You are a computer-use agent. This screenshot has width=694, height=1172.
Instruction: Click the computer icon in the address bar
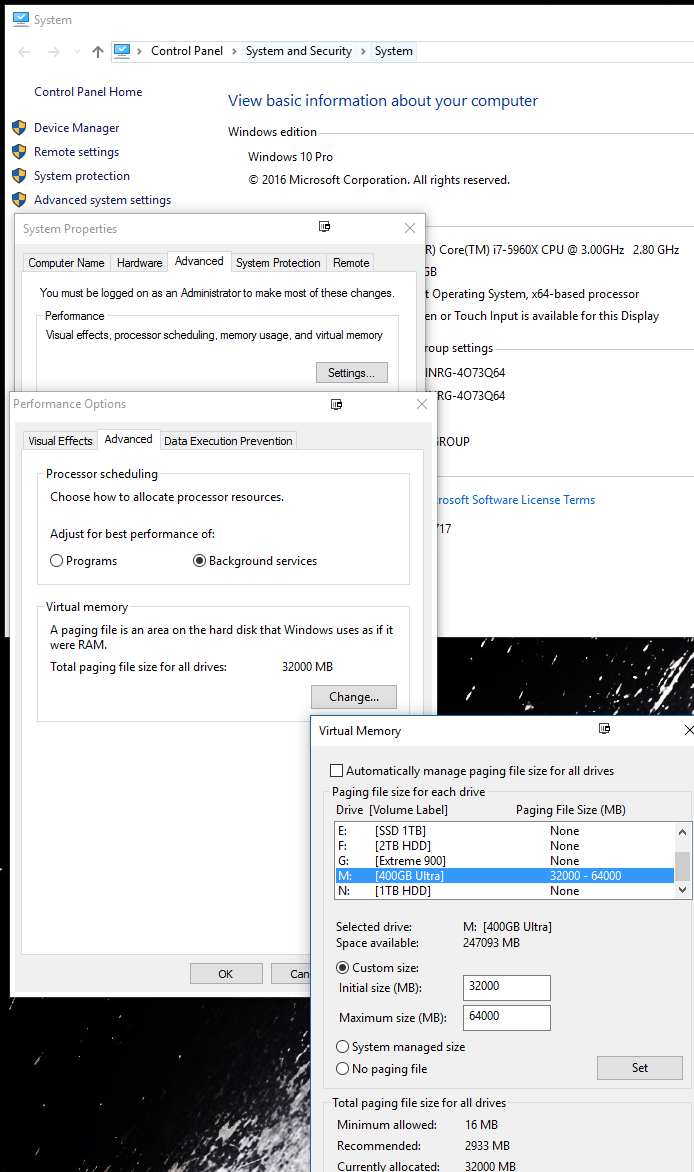(122, 51)
